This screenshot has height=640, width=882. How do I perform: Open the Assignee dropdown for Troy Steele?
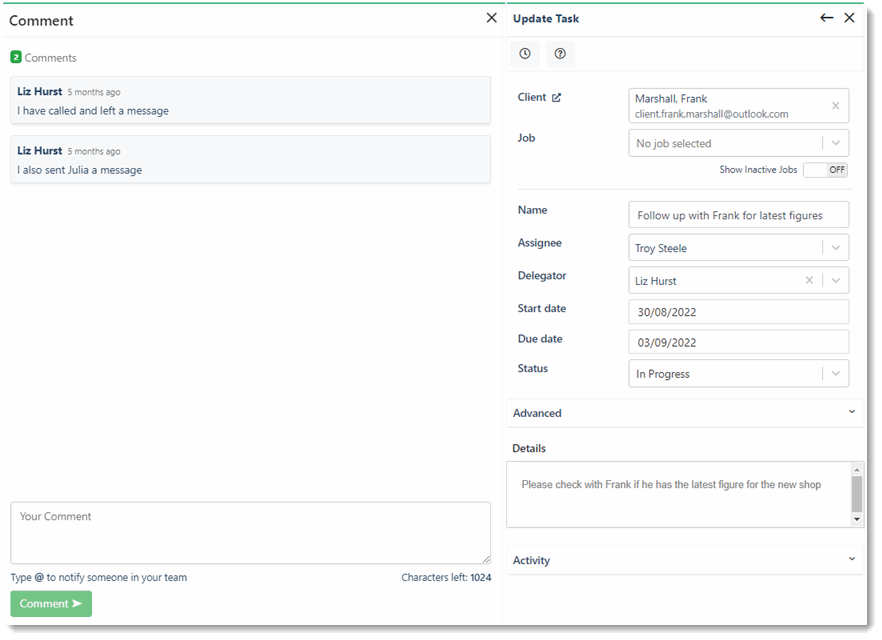[836, 247]
